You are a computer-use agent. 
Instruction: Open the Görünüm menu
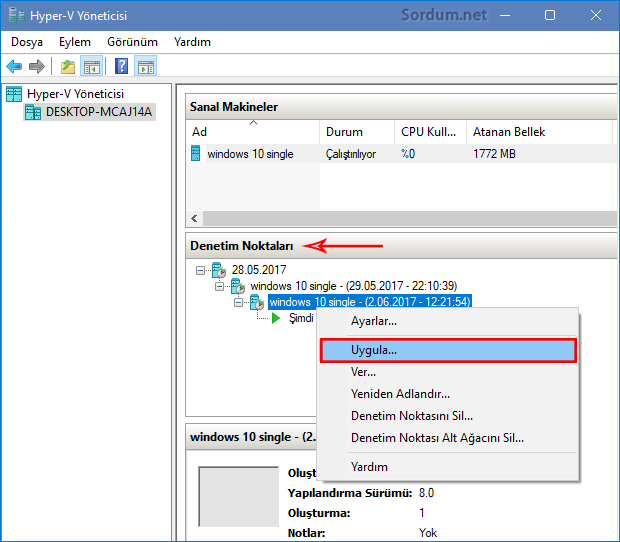tap(132, 42)
